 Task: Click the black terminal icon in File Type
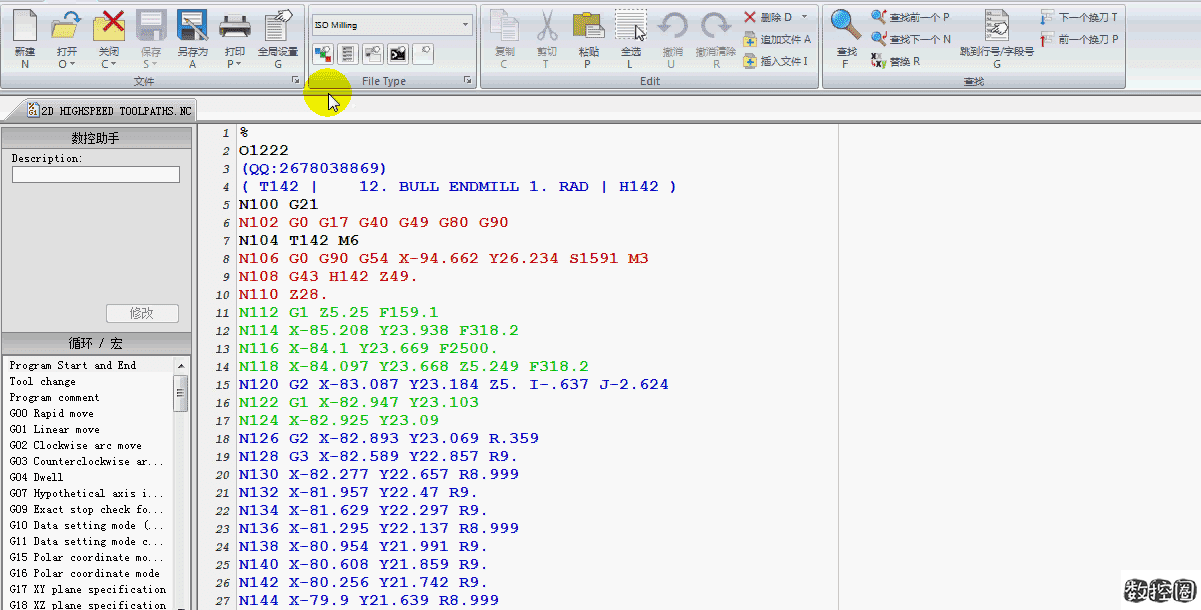(x=398, y=53)
